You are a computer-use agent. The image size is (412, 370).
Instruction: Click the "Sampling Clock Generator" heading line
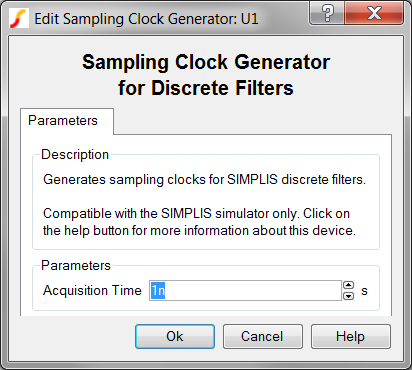pyautogui.click(x=206, y=62)
